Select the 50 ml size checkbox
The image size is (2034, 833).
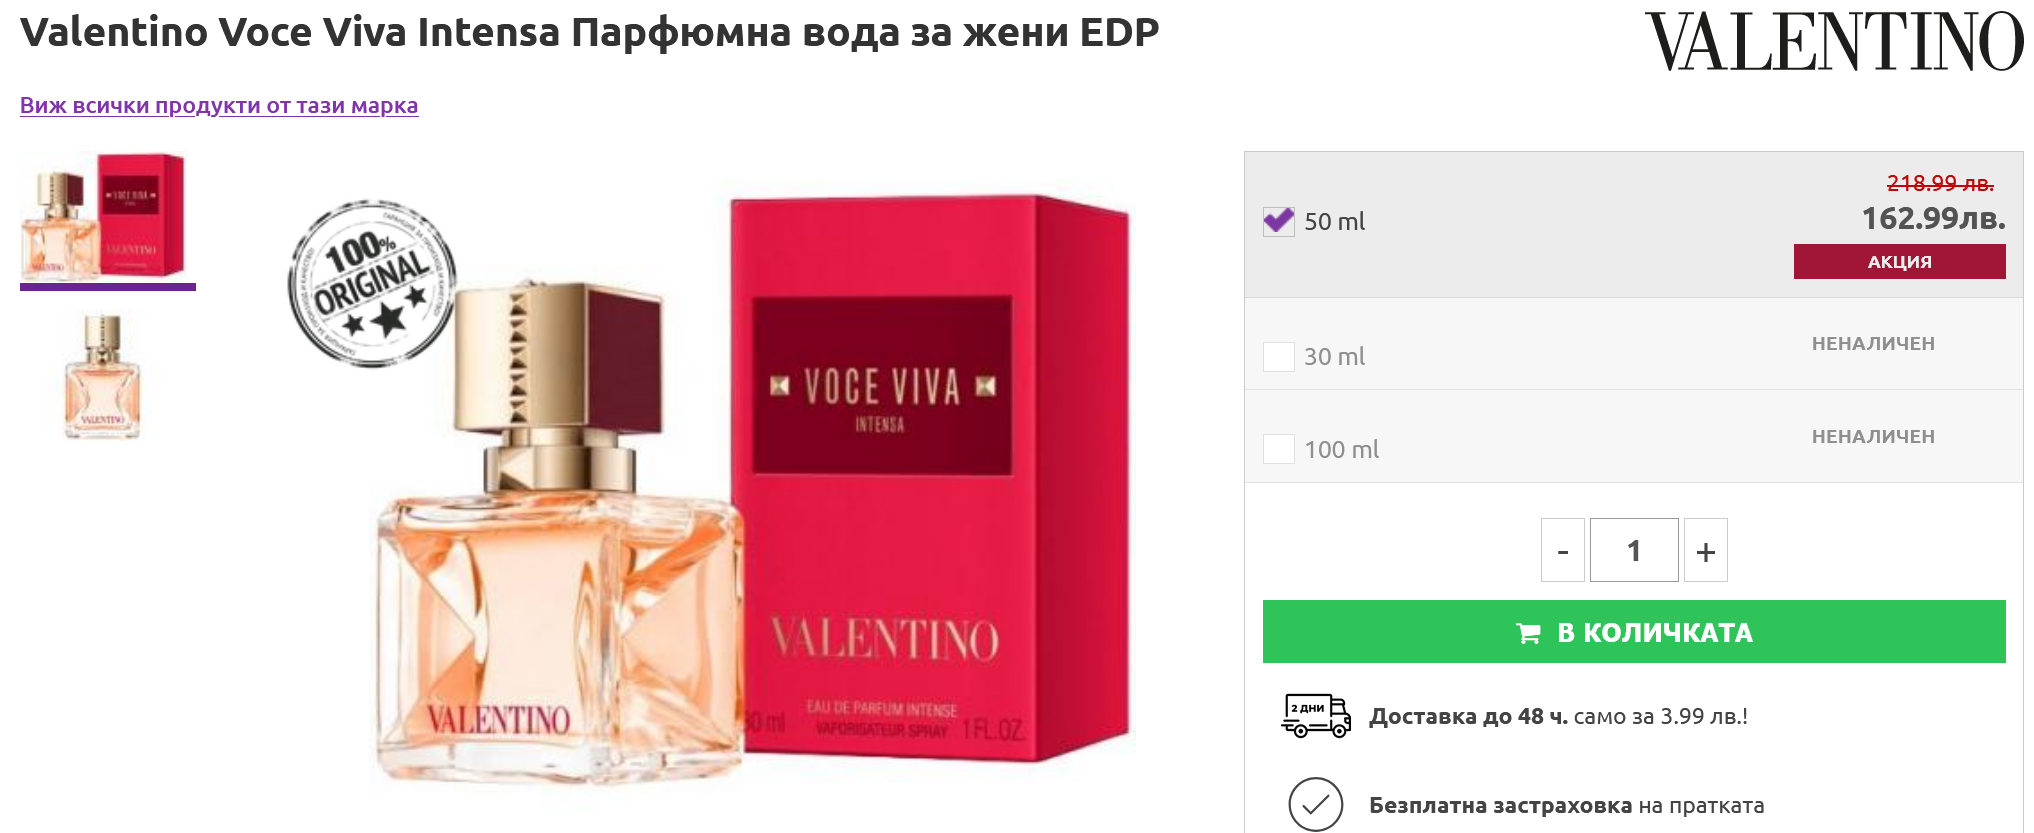[x=1279, y=221]
